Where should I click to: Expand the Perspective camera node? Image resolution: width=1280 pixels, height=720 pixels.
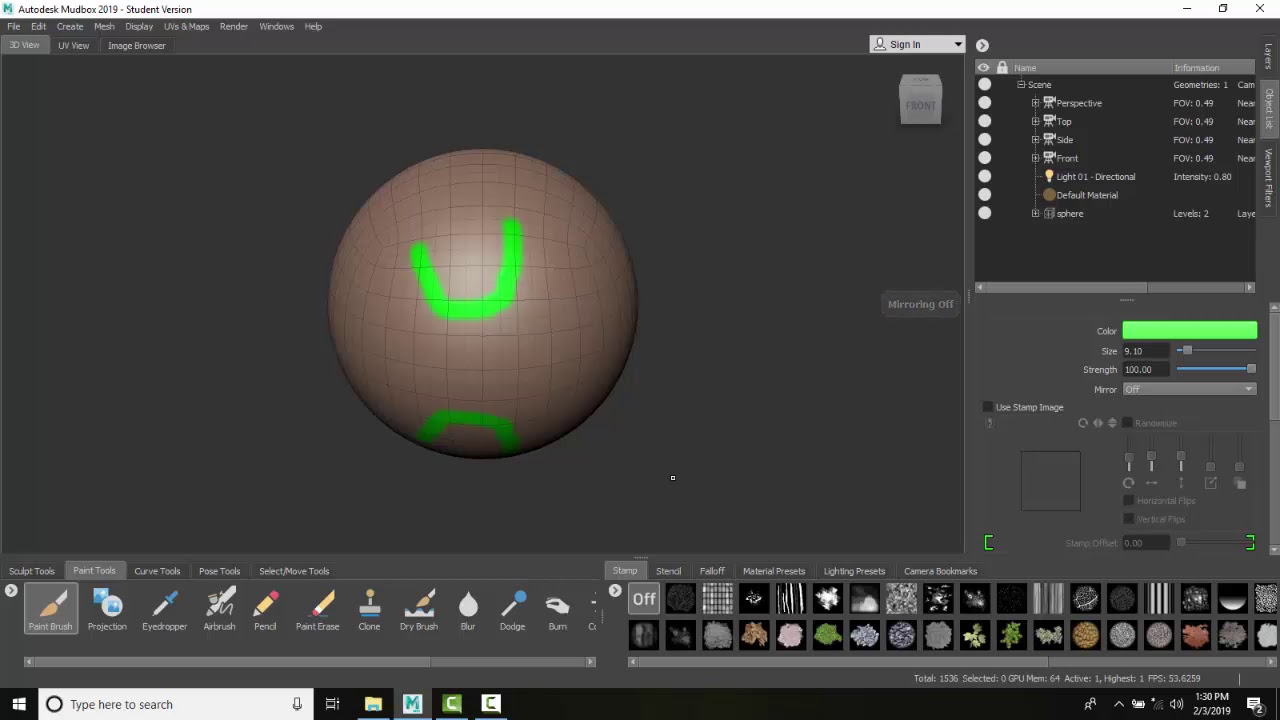coord(1036,103)
